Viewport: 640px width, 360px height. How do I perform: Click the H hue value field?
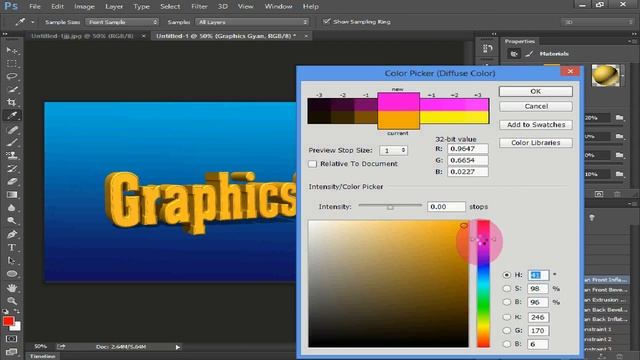[x=538, y=275]
